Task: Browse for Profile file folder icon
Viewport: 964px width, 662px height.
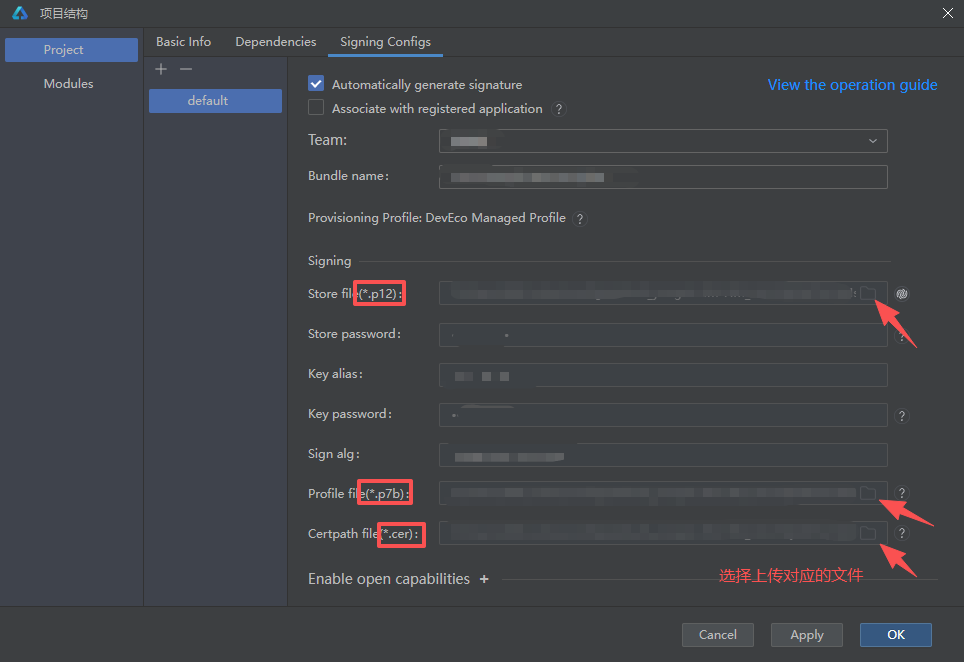Action: 867,493
